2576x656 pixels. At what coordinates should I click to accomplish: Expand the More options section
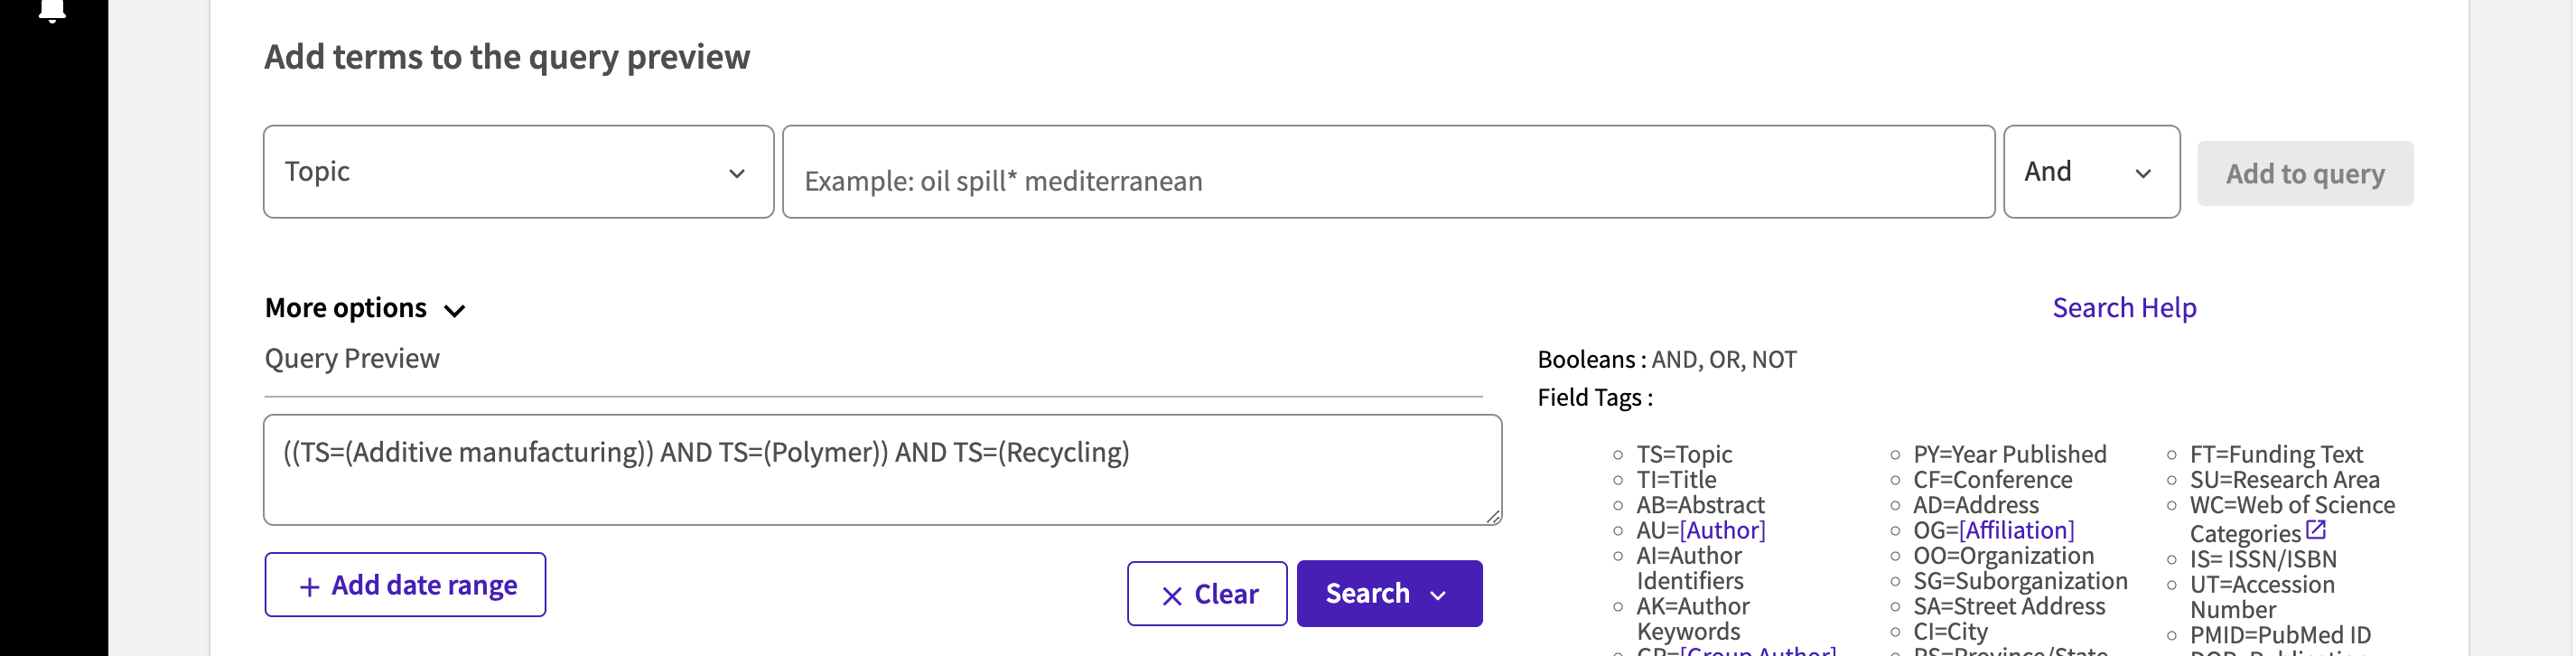point(365,308)
